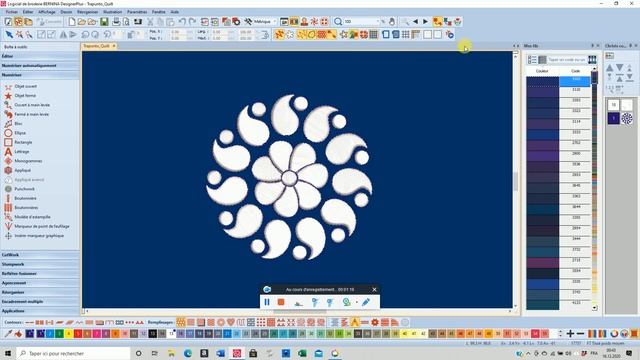
Task: Expand the Éditer toolbox section
Action: click(40, 56)
